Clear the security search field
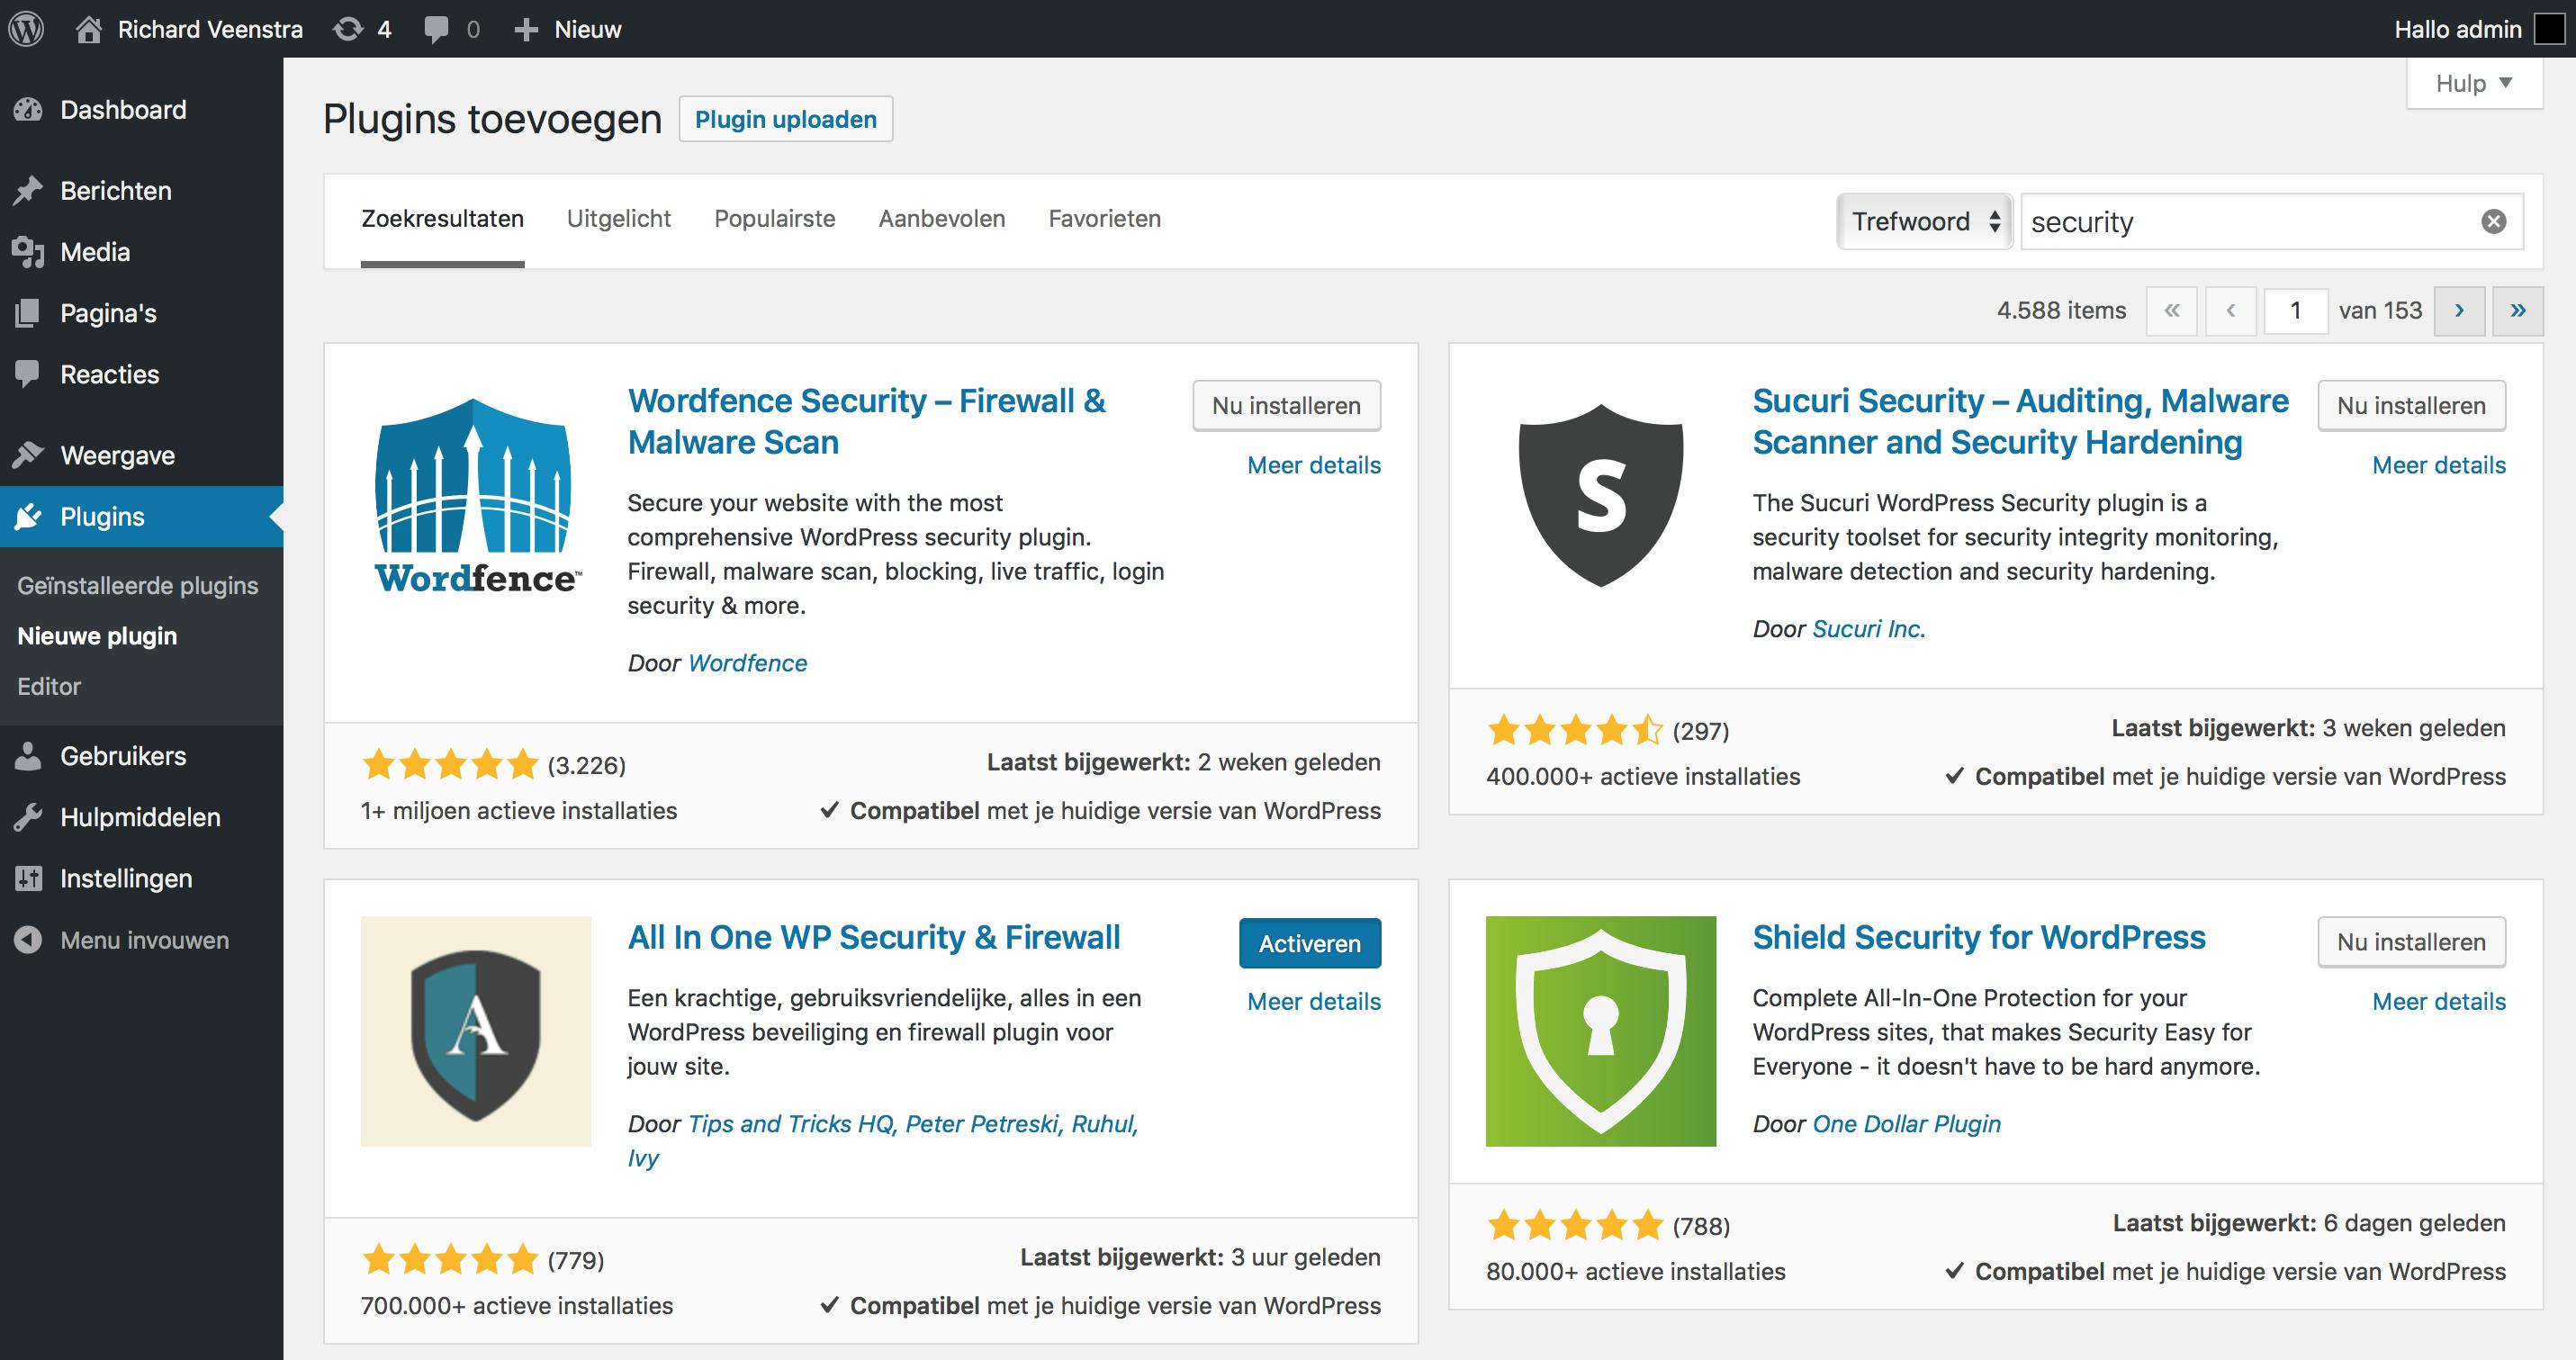The image size is (2576, 1360). (x=2493, y=221)
